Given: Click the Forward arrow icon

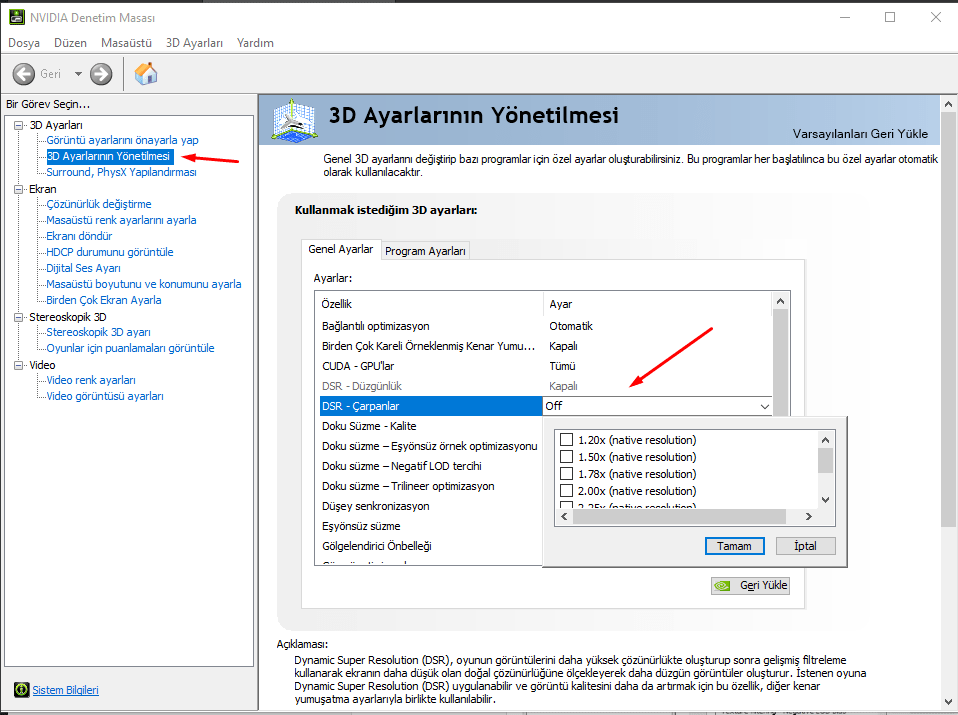Looking at the screenshot, I should tap(101, 74).
